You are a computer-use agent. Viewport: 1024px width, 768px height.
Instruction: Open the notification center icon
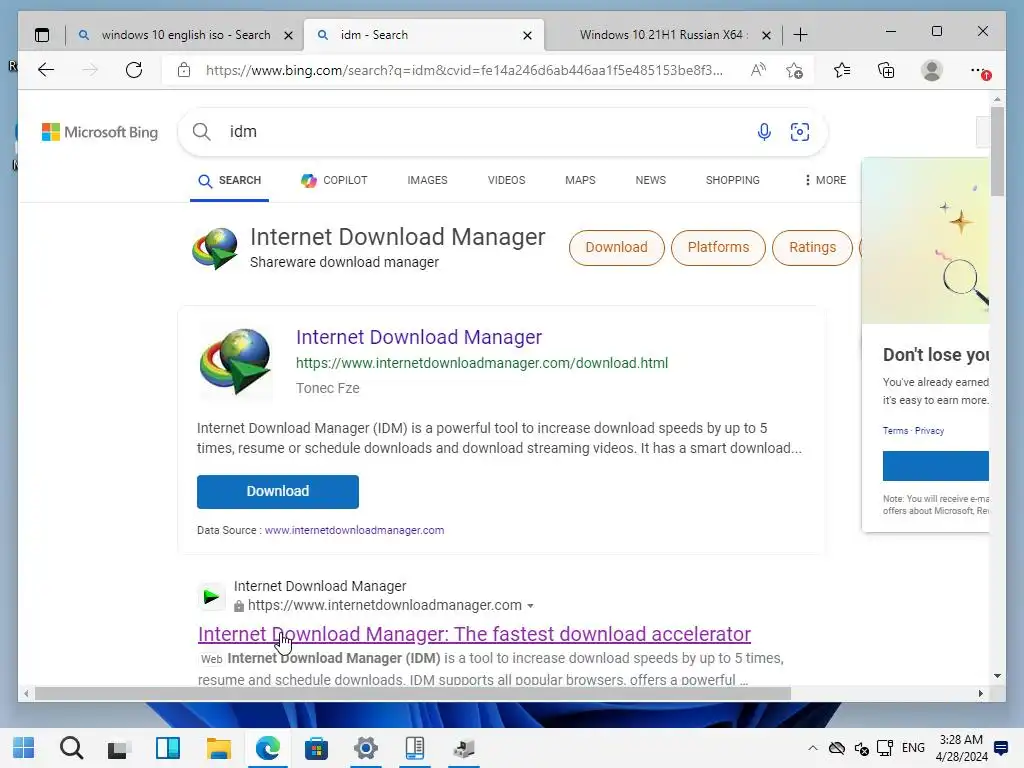coord(1000,748)
